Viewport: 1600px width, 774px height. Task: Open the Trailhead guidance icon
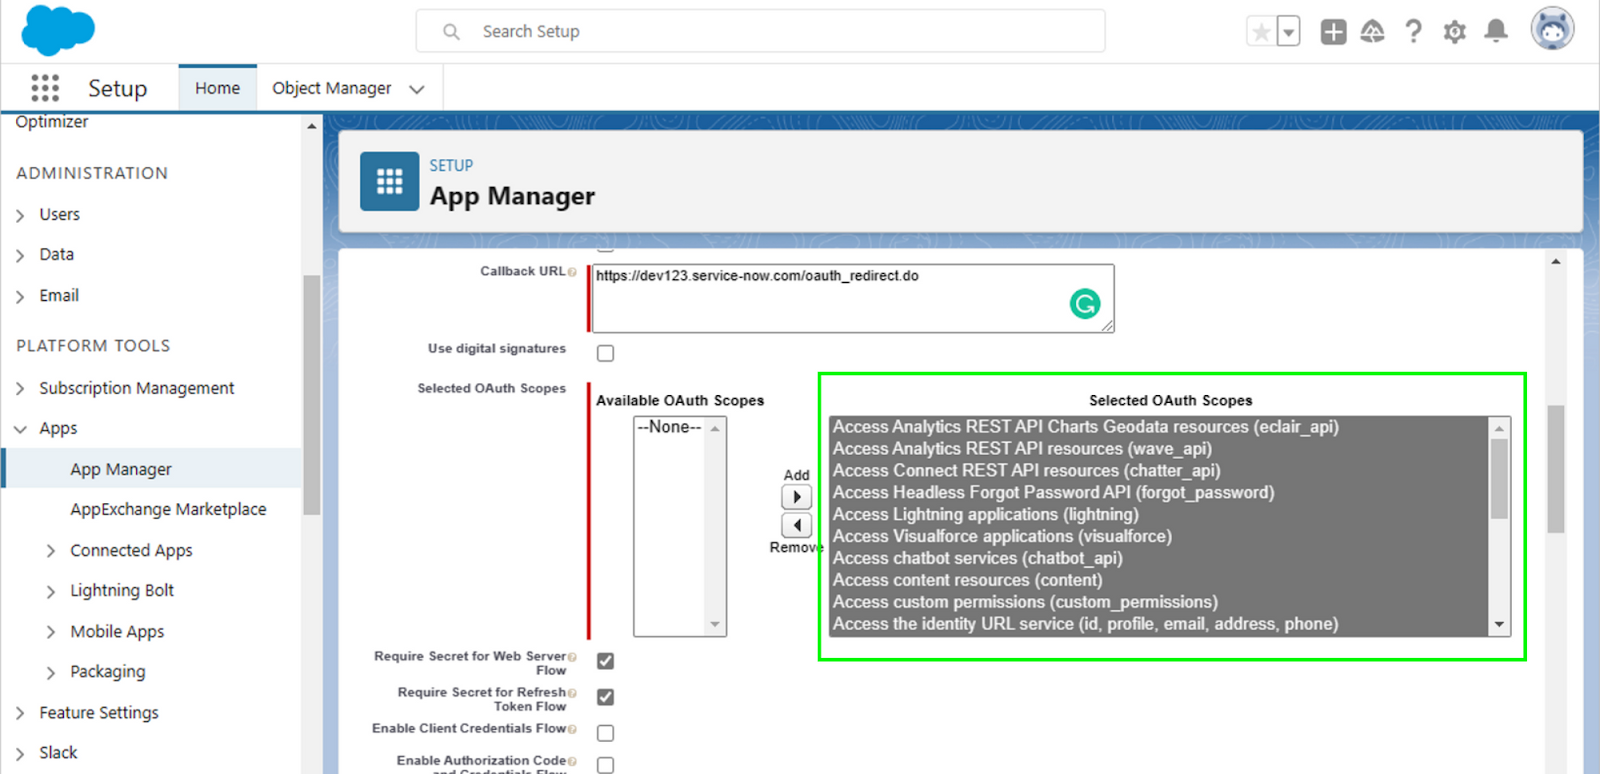[x=1373, y=32]
